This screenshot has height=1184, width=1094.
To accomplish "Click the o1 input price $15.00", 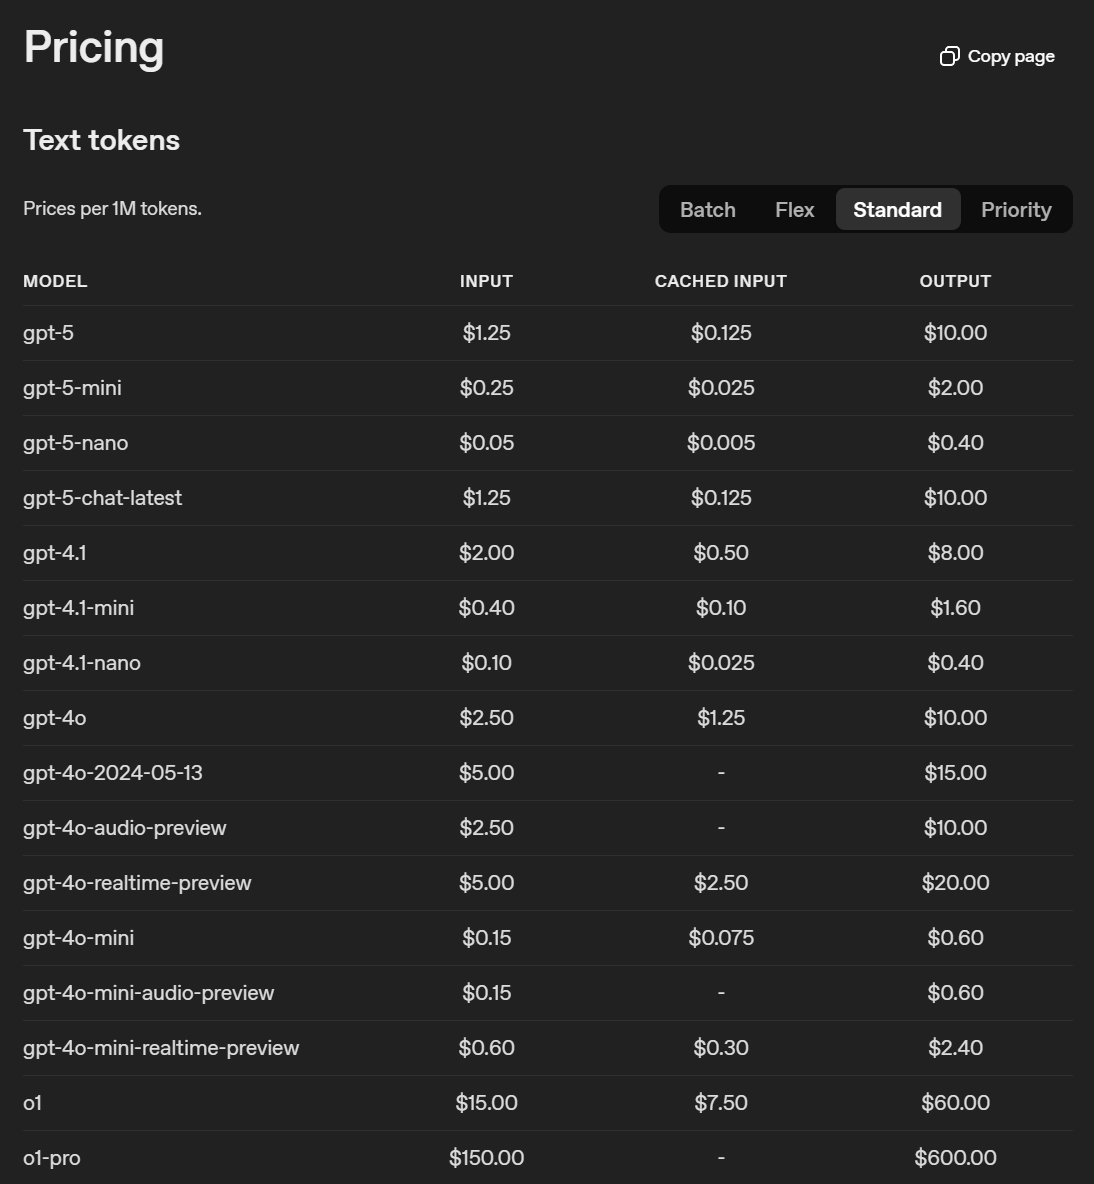I will click(486, 1102).
